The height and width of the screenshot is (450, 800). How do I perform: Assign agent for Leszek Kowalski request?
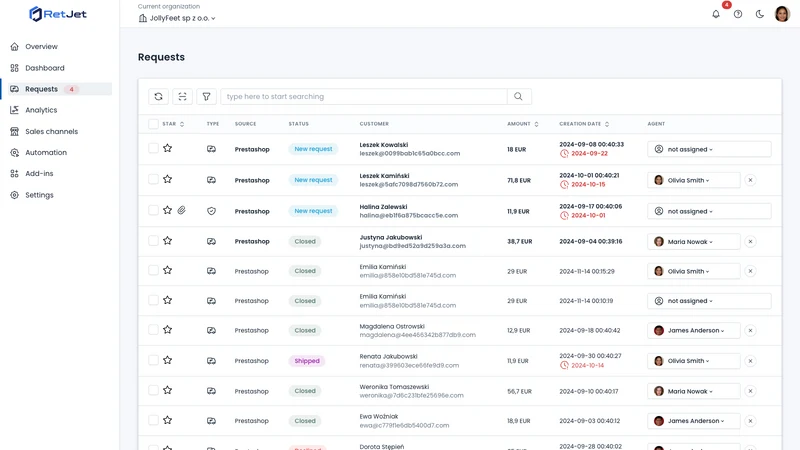(x=709, y=149)
